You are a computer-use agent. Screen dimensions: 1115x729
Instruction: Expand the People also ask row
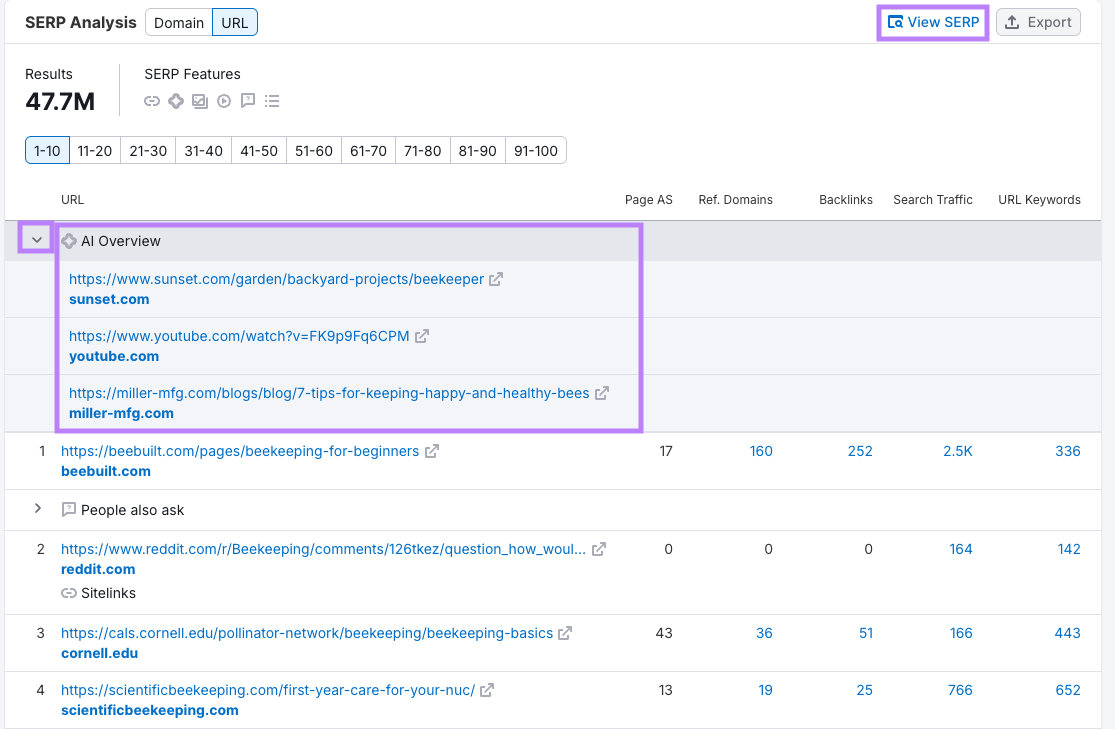(37, 510)
